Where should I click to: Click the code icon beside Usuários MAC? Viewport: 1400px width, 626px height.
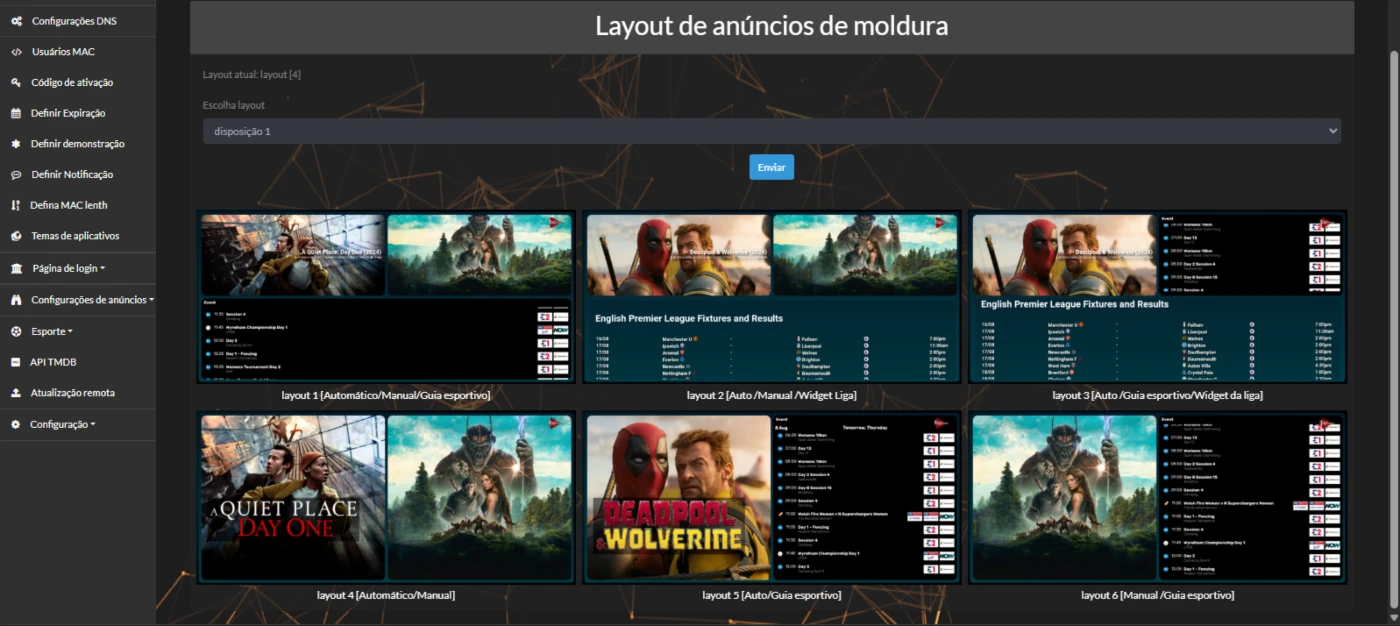[16, 51]
